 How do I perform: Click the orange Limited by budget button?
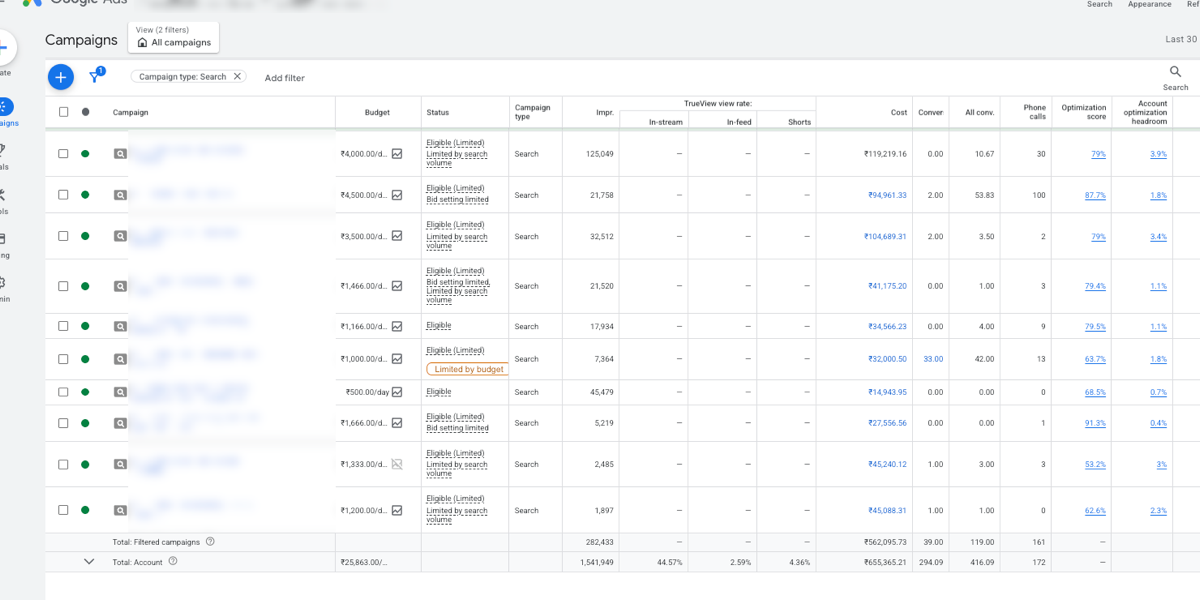(468, 369)
